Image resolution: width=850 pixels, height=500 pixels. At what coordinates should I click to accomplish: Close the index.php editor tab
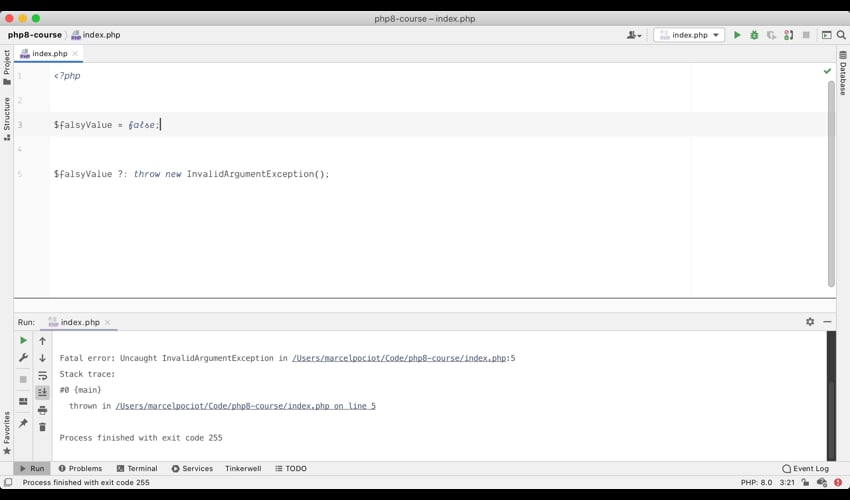[75, 53]
